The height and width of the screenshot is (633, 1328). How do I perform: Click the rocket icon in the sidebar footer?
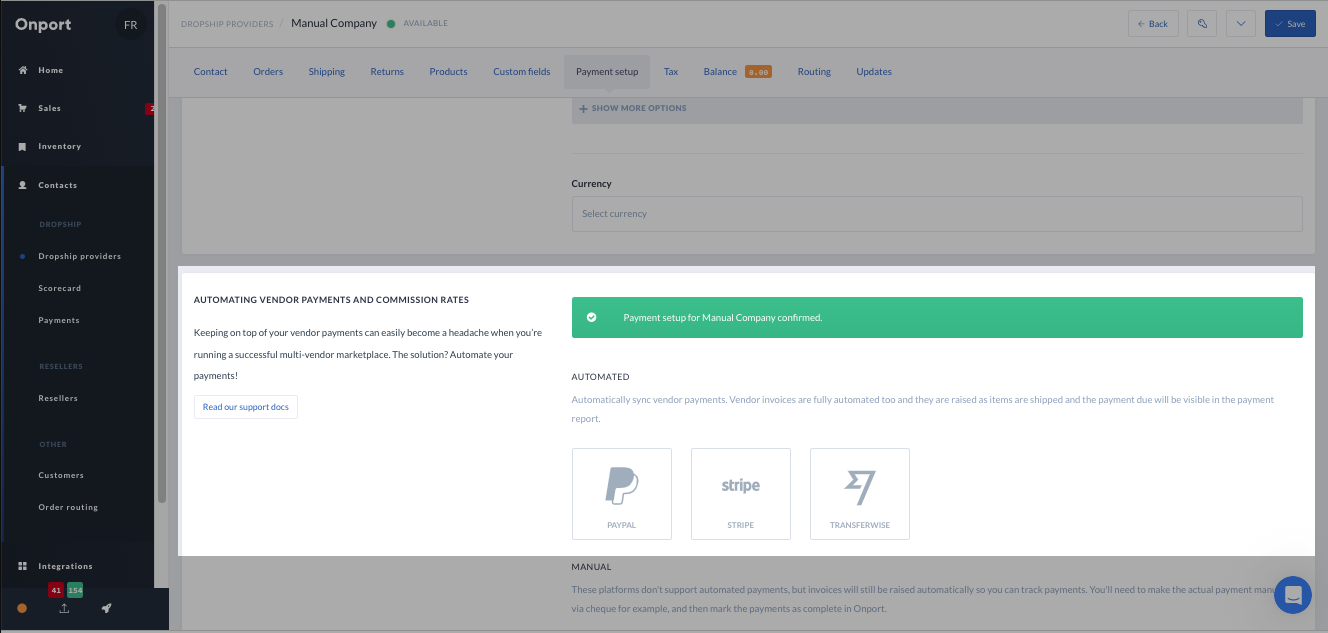pos(106,608)
